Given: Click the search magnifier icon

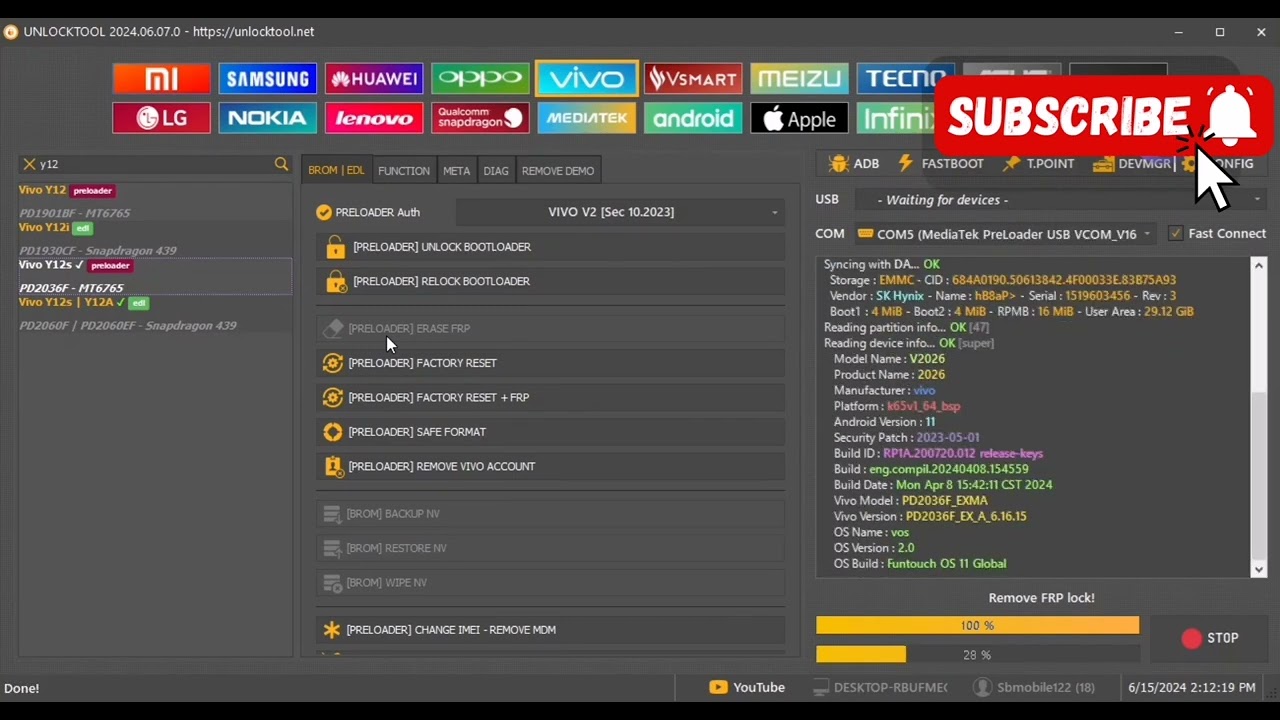Looking at the screenshot, I should point(281,164).
